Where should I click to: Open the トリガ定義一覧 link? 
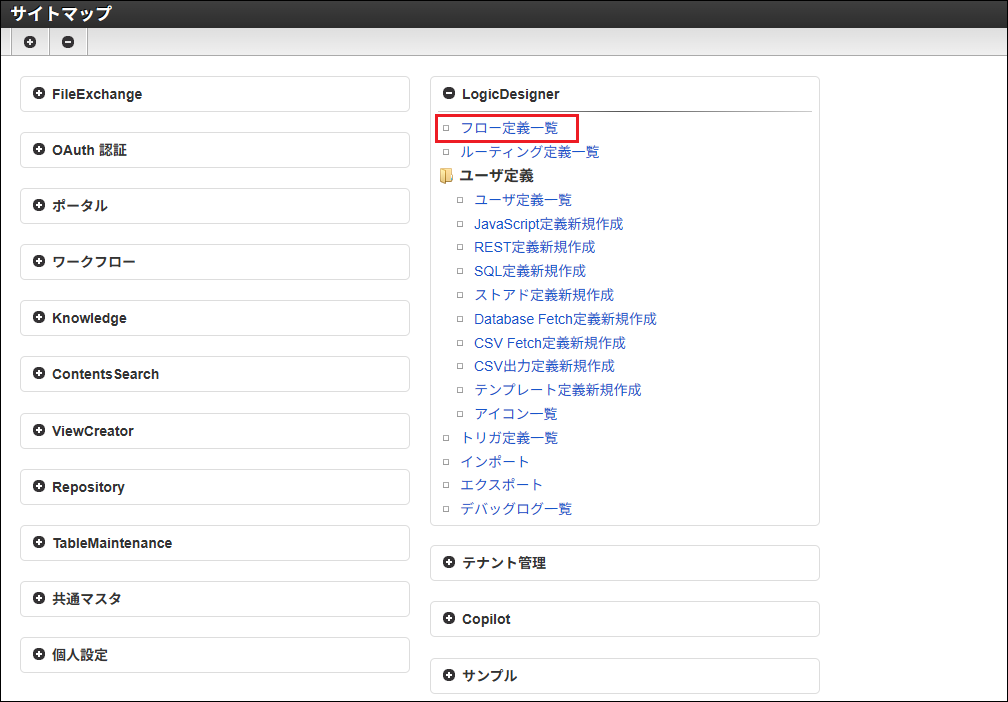(509, 438)
